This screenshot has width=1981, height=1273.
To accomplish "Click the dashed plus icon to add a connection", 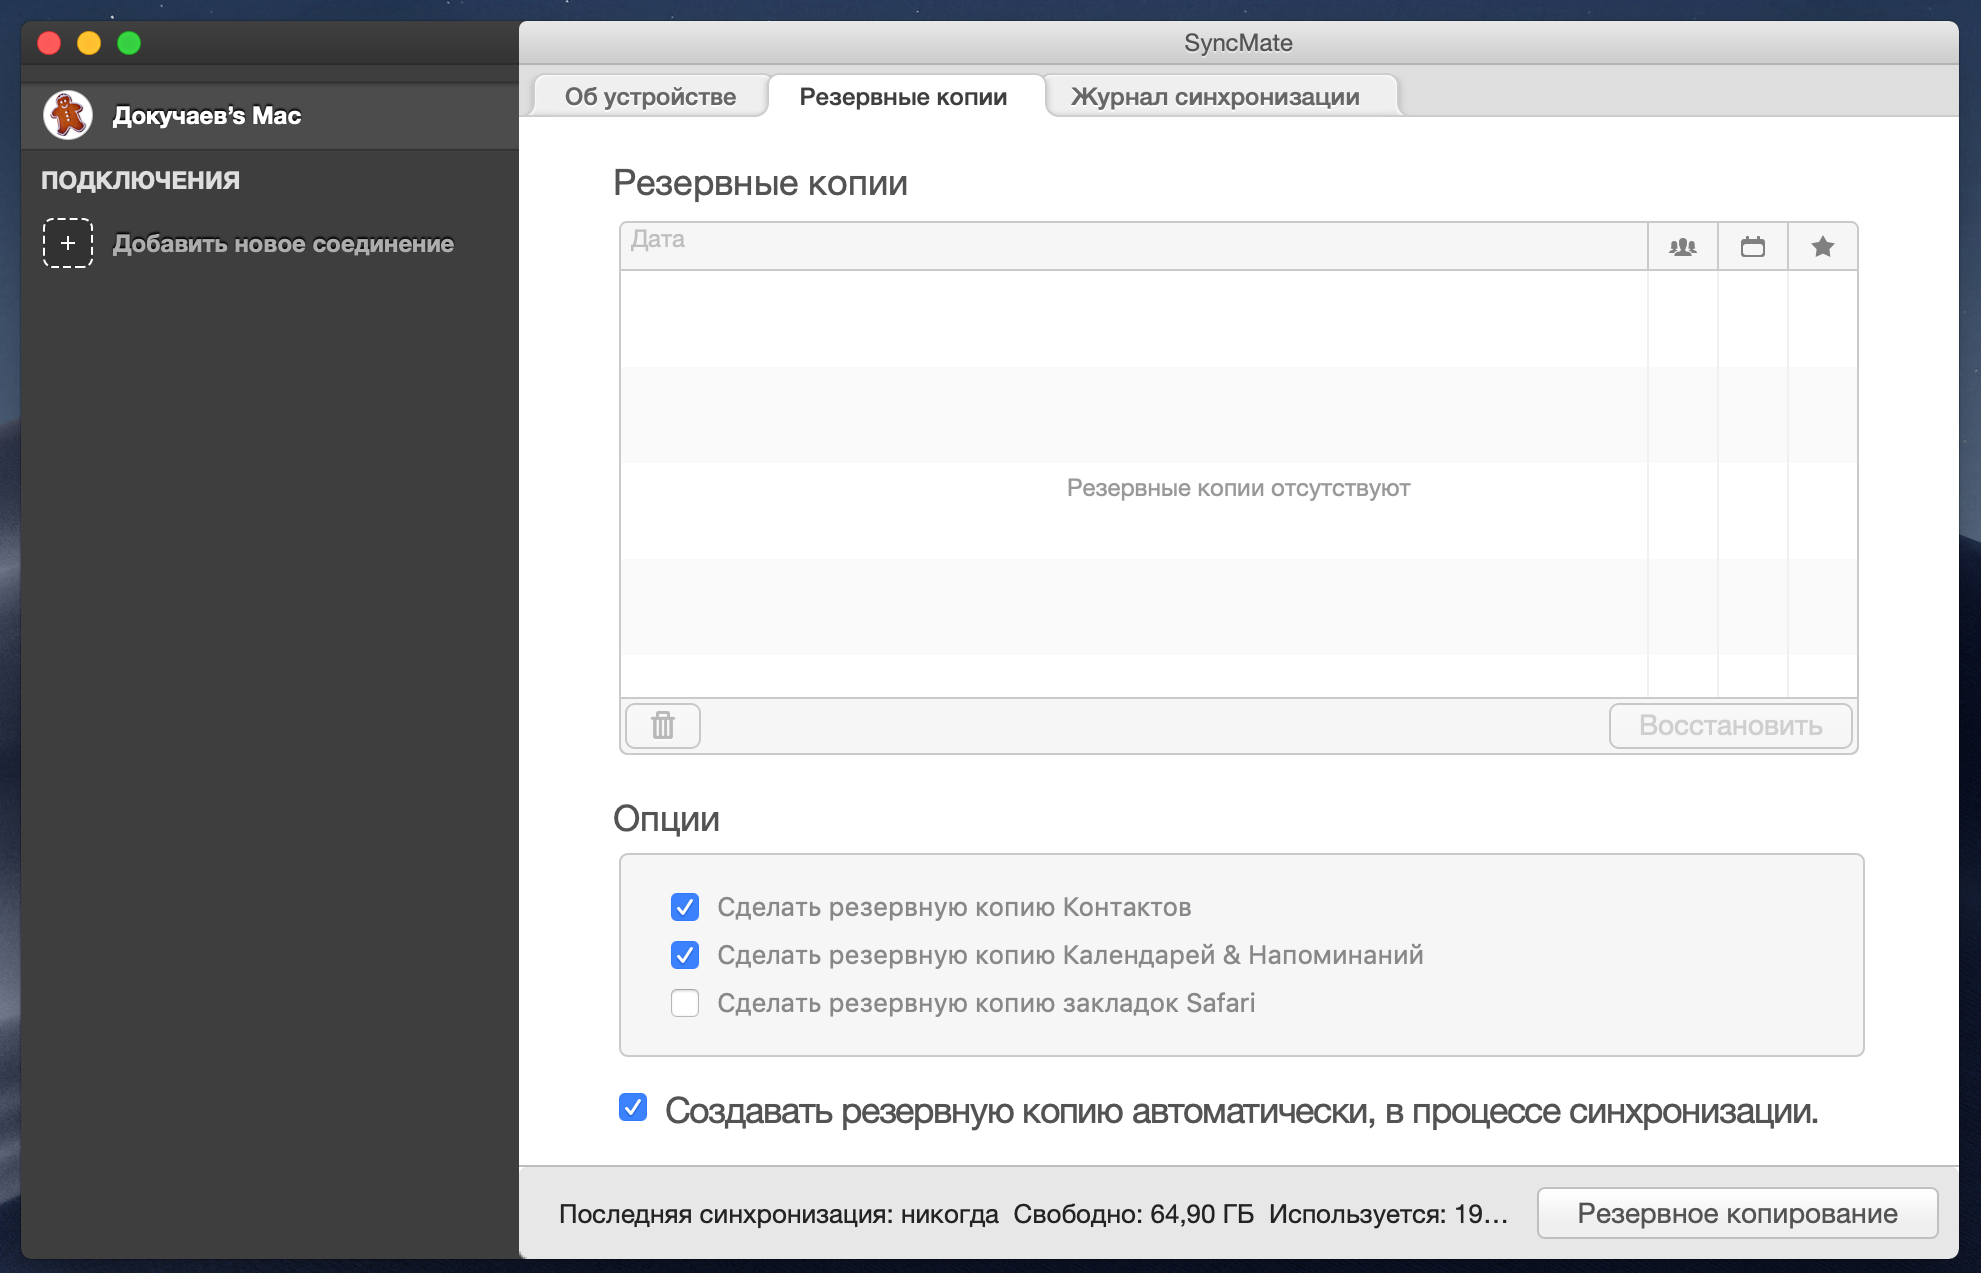I will pos(67,243).
